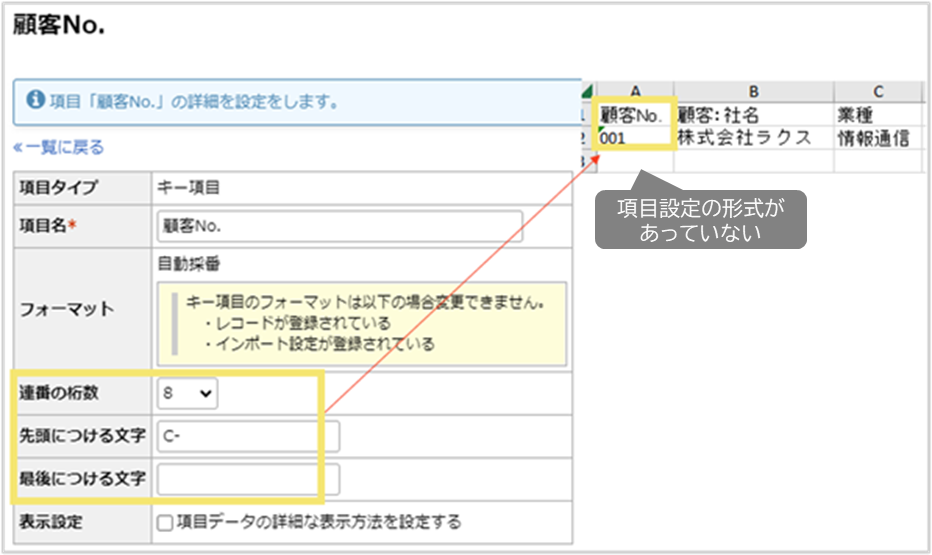Click the 項目名 text field
The width and height of the screenshot is (932, 555).
click(x=340, y=226)
